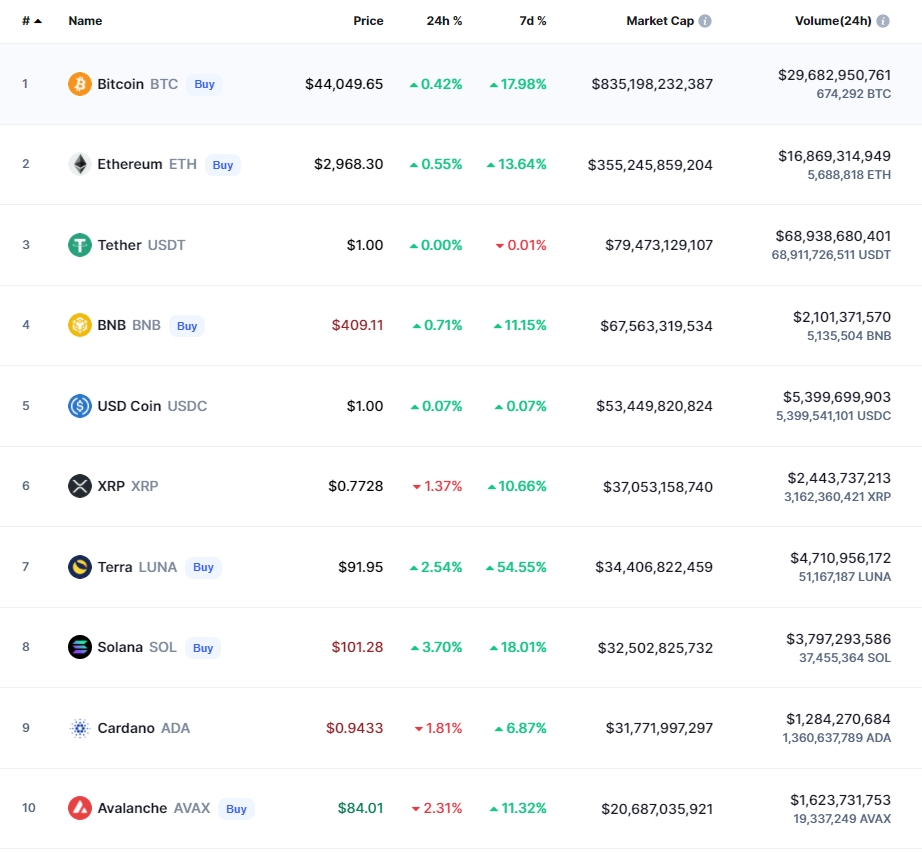
Task: Sort the table by Price header
Action: 368,21
